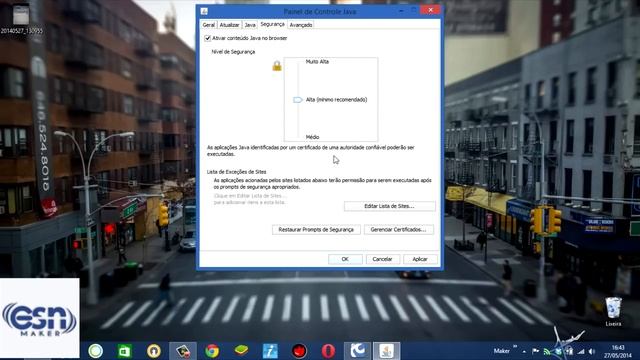Switch to the Java Control Panel taskbar button
The height and width of the screenshot is (360, 640).
(387, 351)
